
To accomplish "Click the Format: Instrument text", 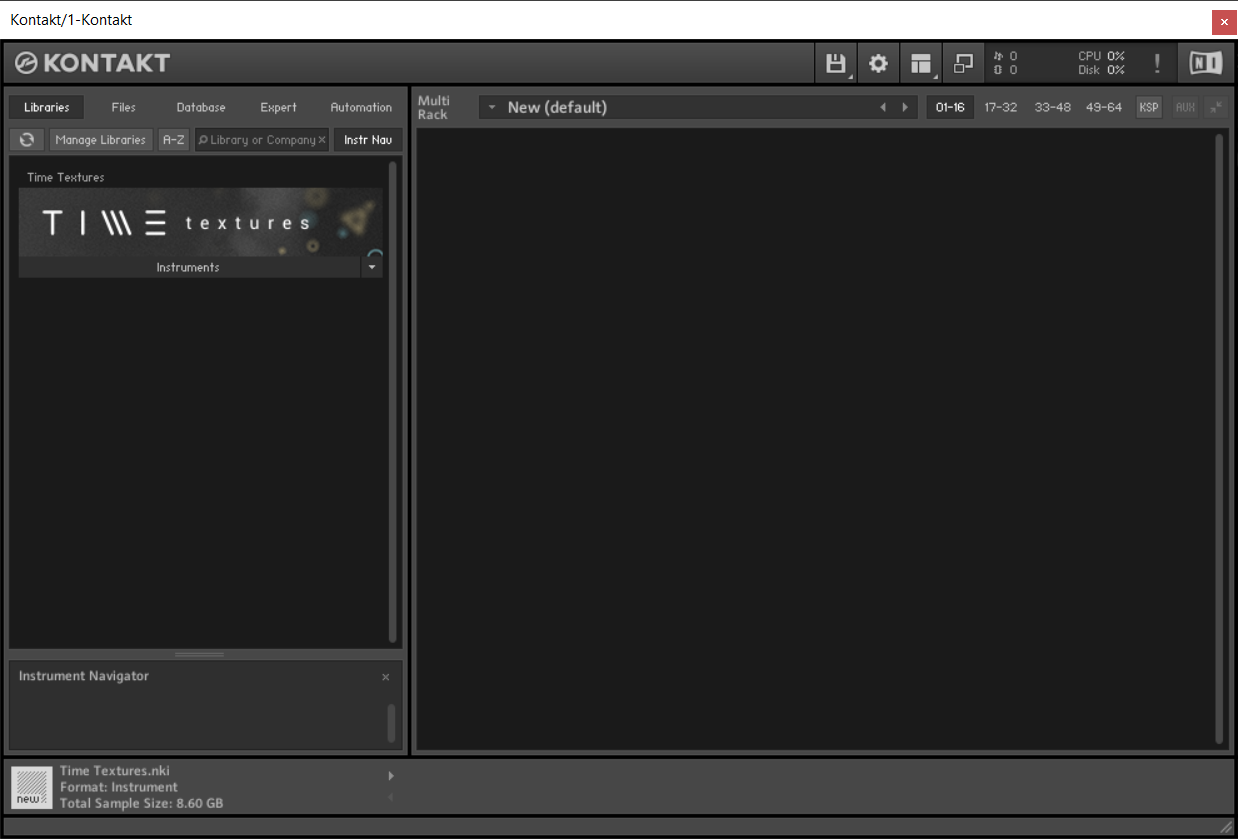I will click(x=119, y=787).
